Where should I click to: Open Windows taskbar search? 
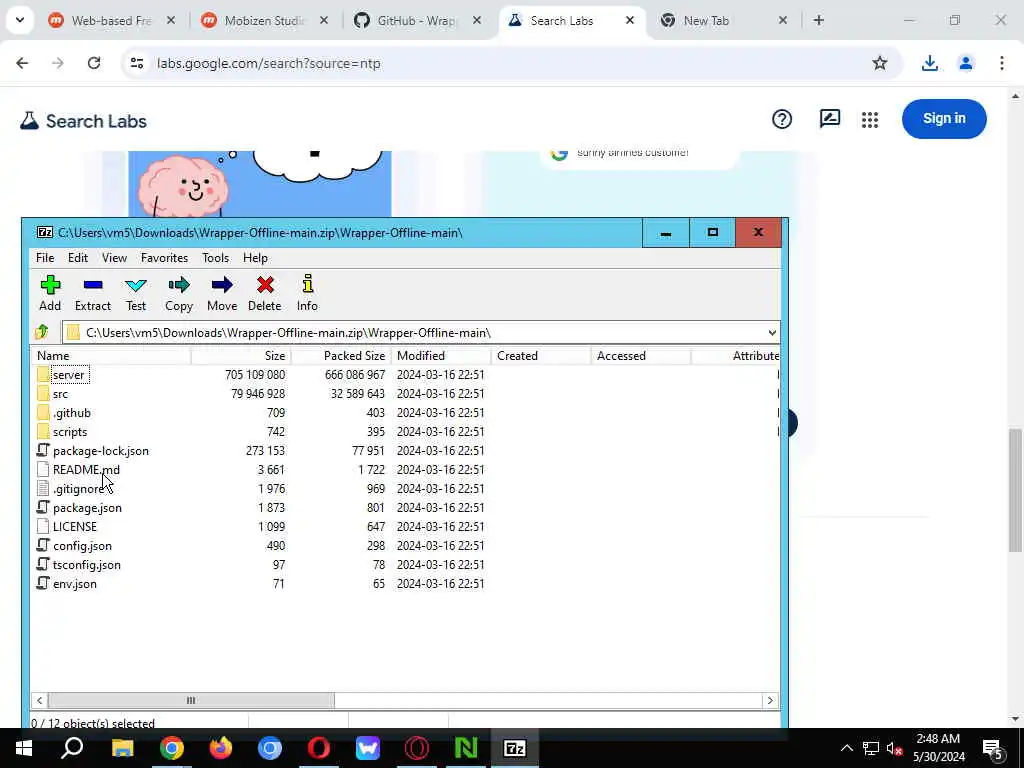click(x=72, y=748)
